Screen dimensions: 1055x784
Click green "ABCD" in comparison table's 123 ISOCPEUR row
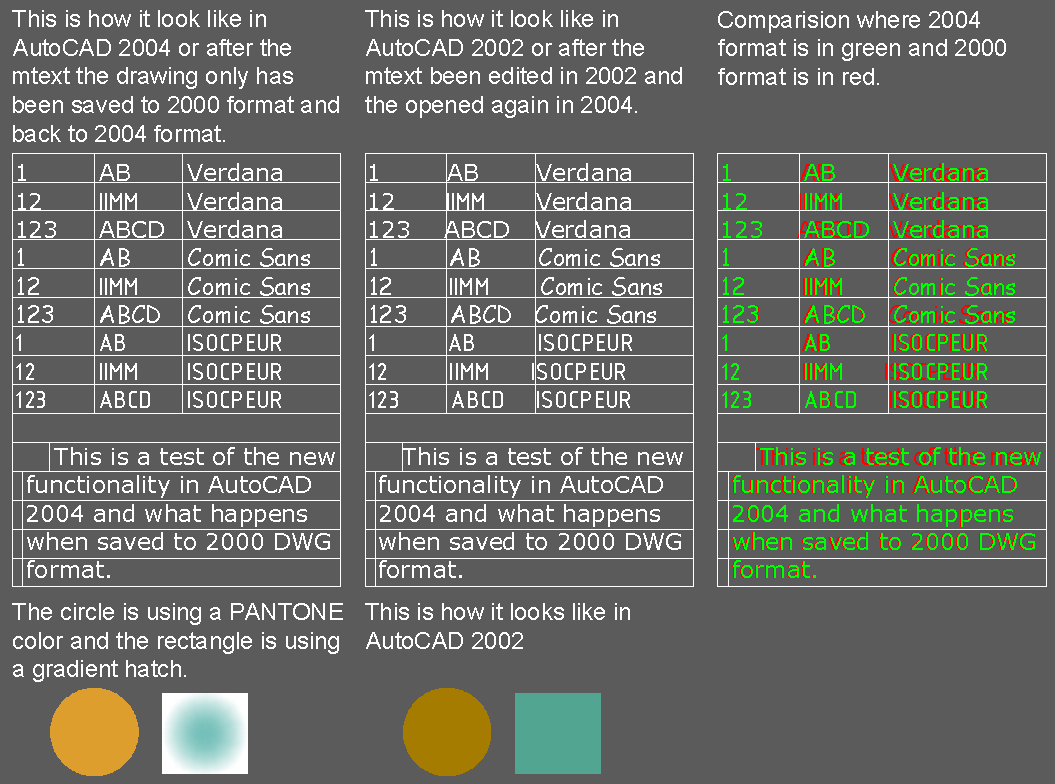tap(831, 400)
